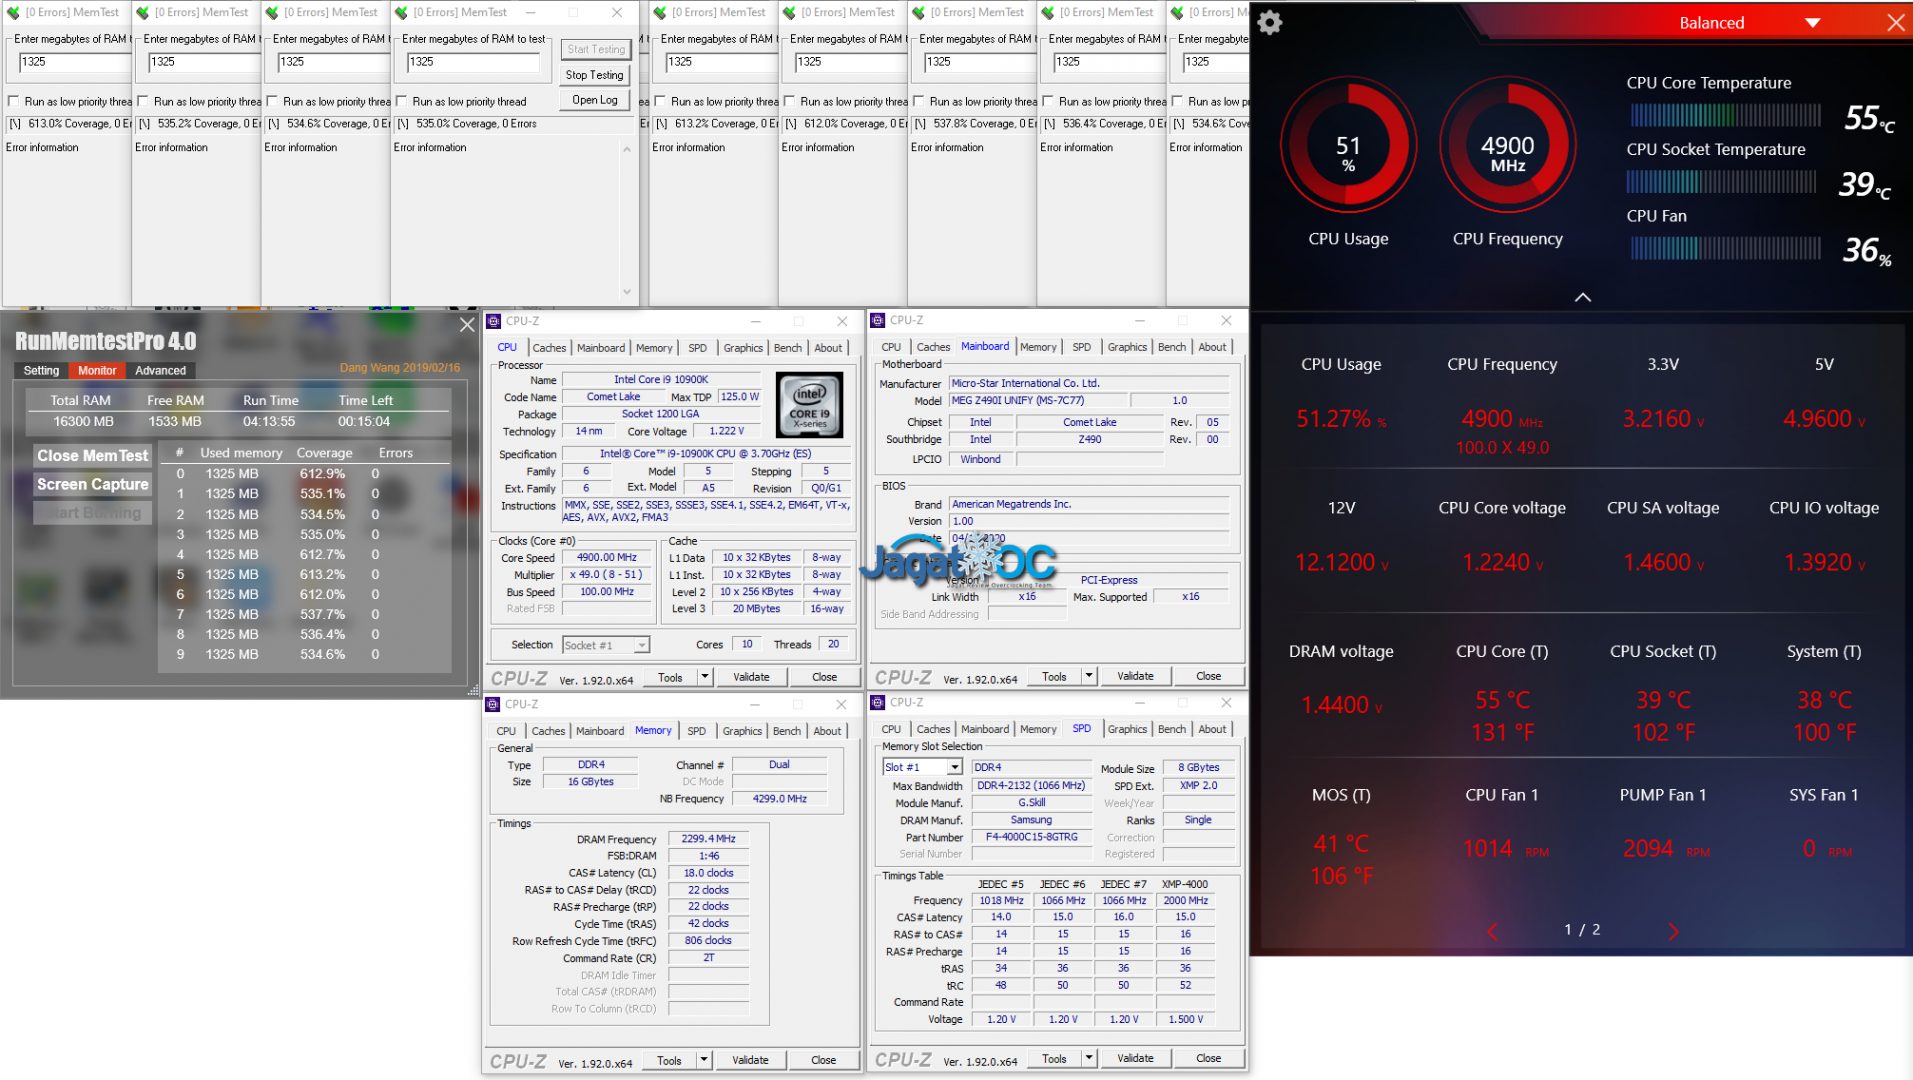Click first MemTest window's green check icon
1913x1080 pixels.
coord(14,12)
